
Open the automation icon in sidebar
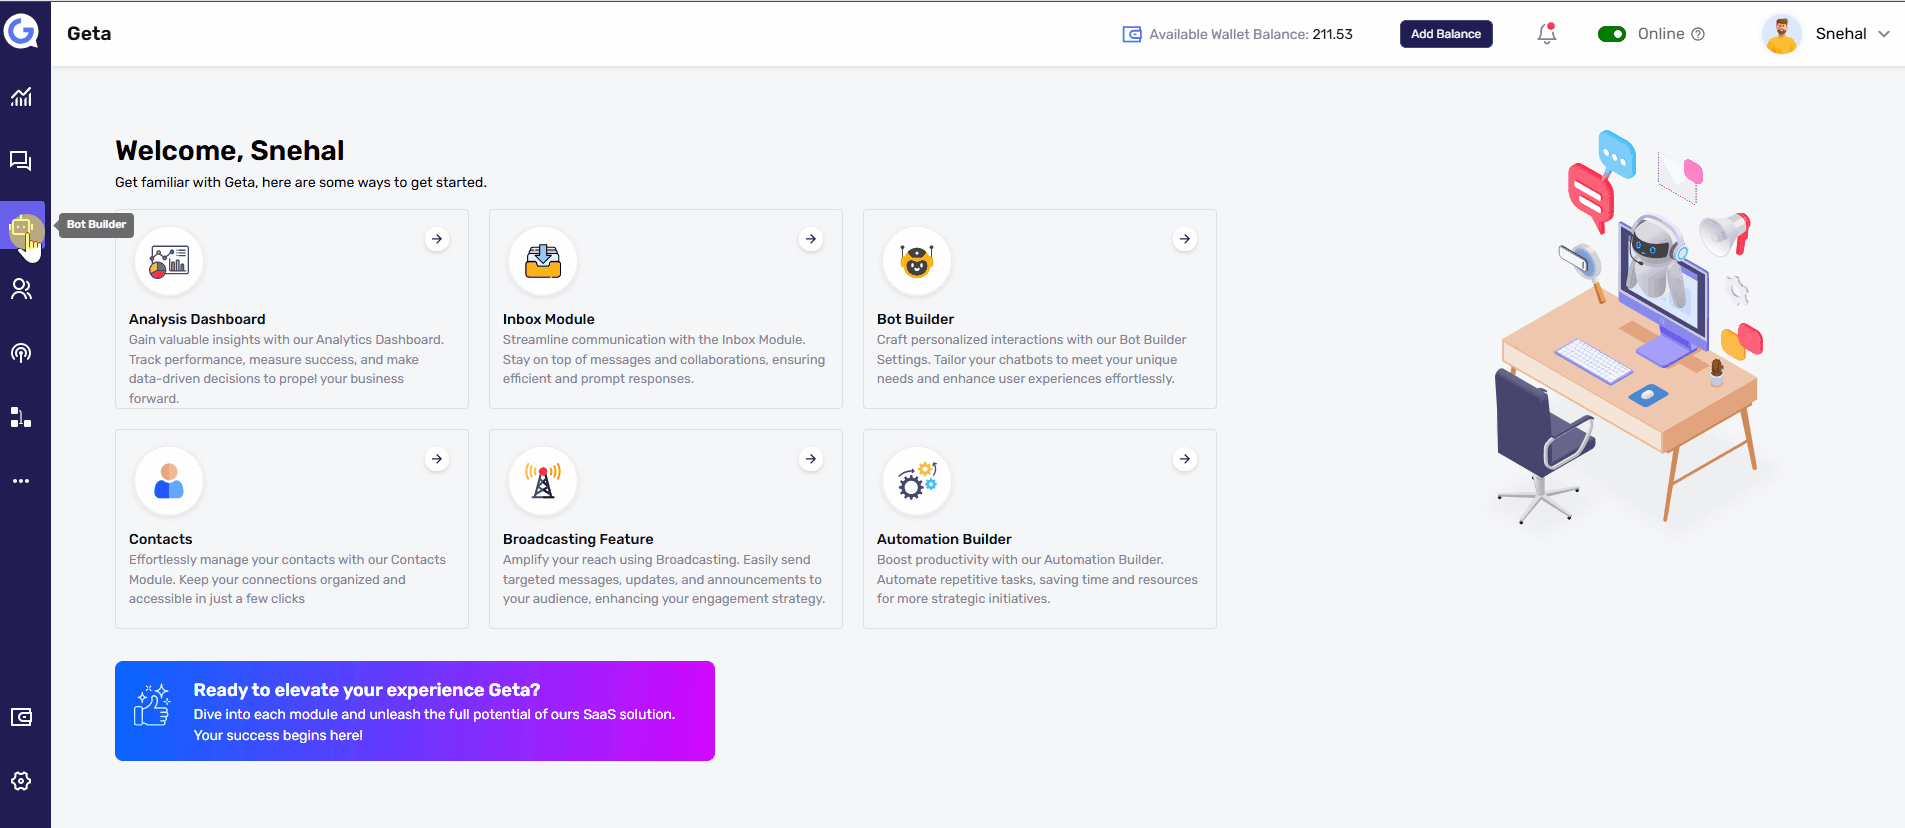click(21, 417)
